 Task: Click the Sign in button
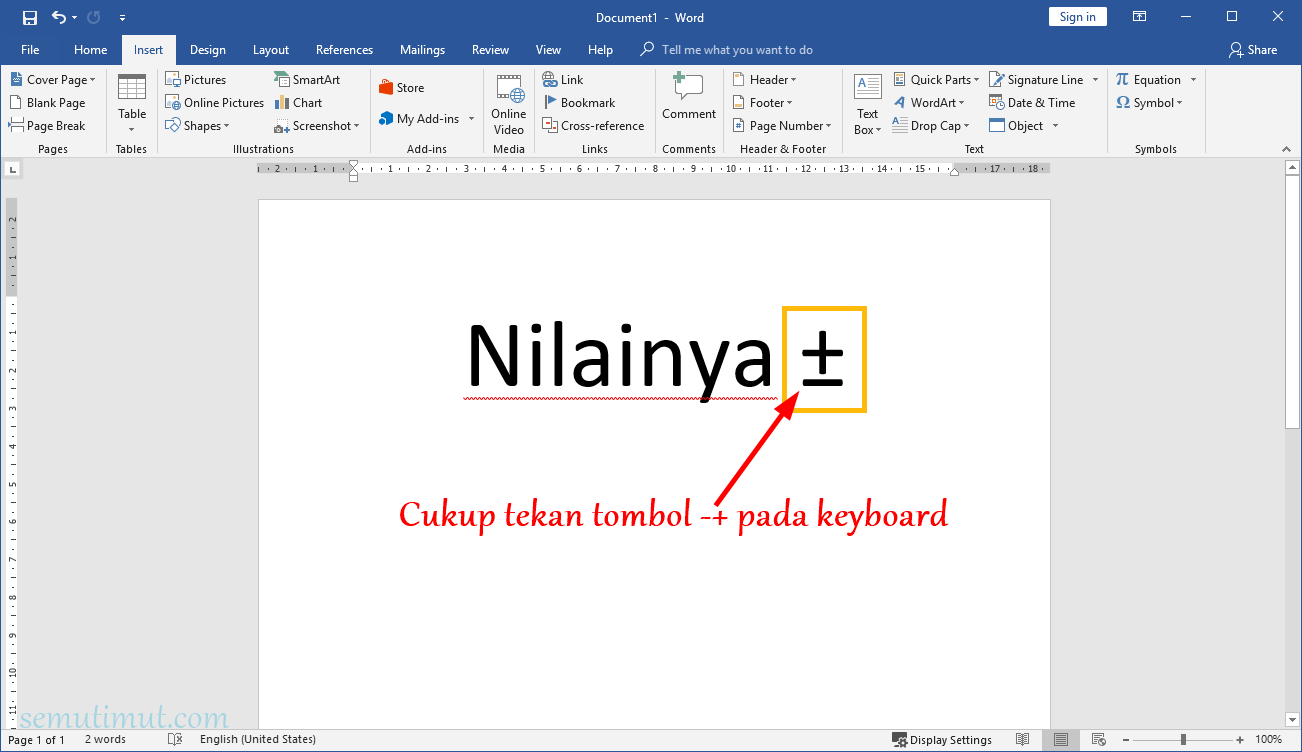coord(1077,16)
